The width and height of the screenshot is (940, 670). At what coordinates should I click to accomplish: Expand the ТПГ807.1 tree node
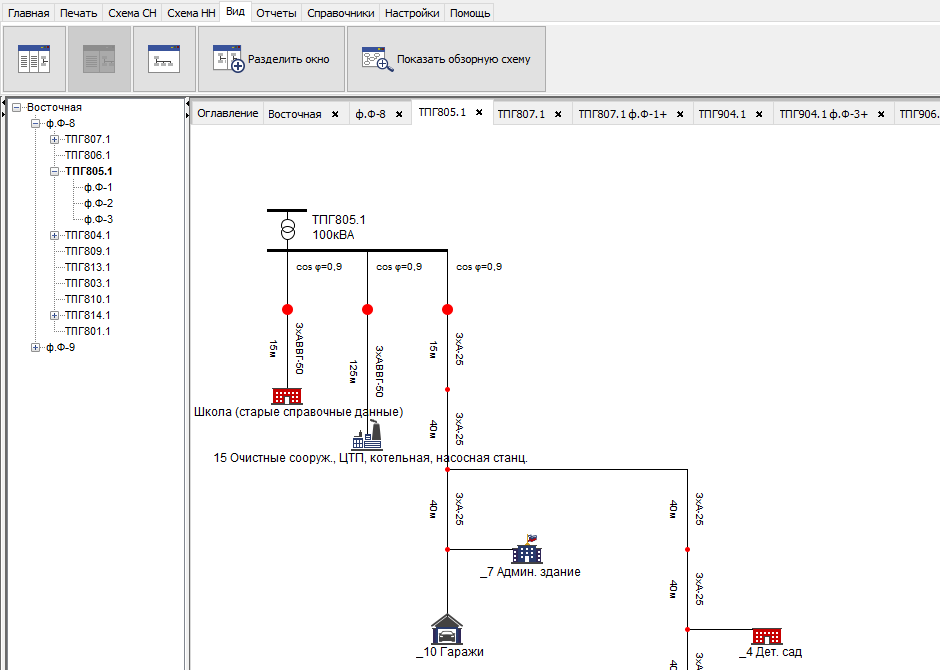pos(55,140)
